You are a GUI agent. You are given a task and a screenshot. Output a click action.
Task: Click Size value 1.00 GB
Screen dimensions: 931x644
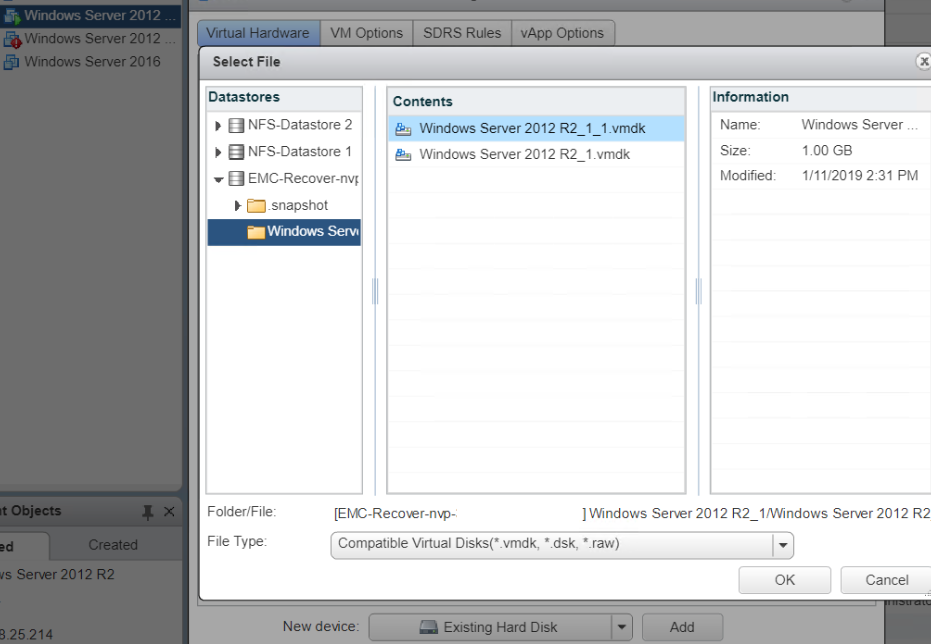pos(827,151)
